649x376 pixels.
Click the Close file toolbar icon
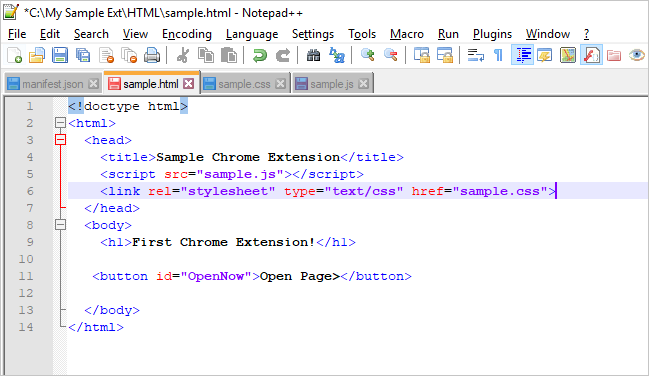[x=106, y=55]
